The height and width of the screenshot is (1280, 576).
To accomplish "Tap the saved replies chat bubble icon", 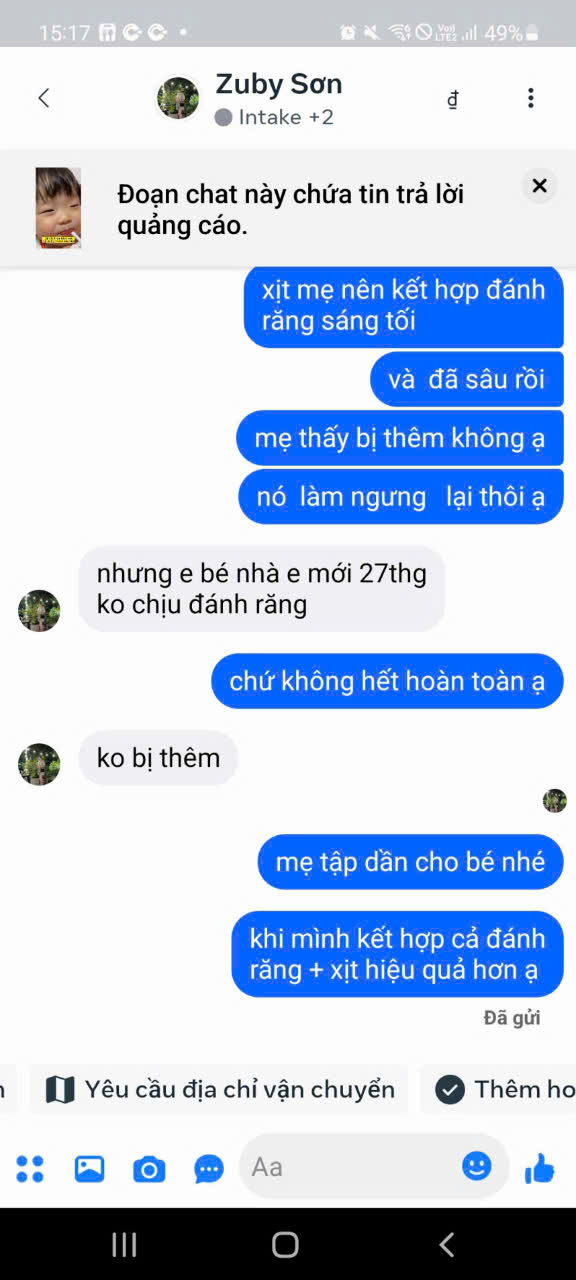I will click(209, 1168).
